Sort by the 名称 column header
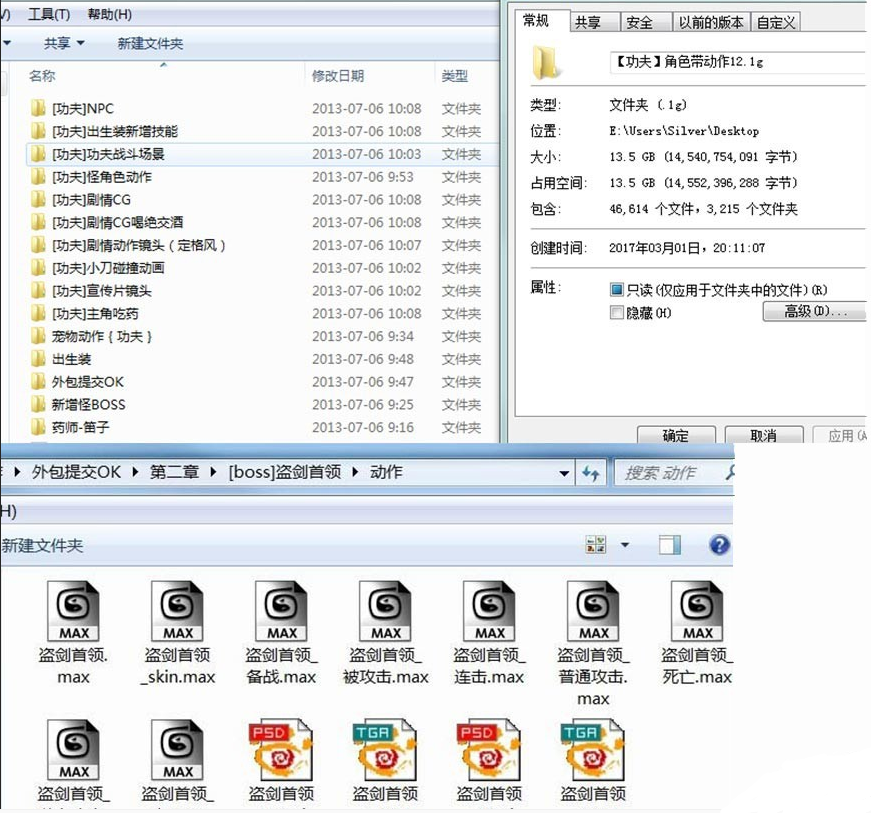The image size is (871, 813). [42, 76]
